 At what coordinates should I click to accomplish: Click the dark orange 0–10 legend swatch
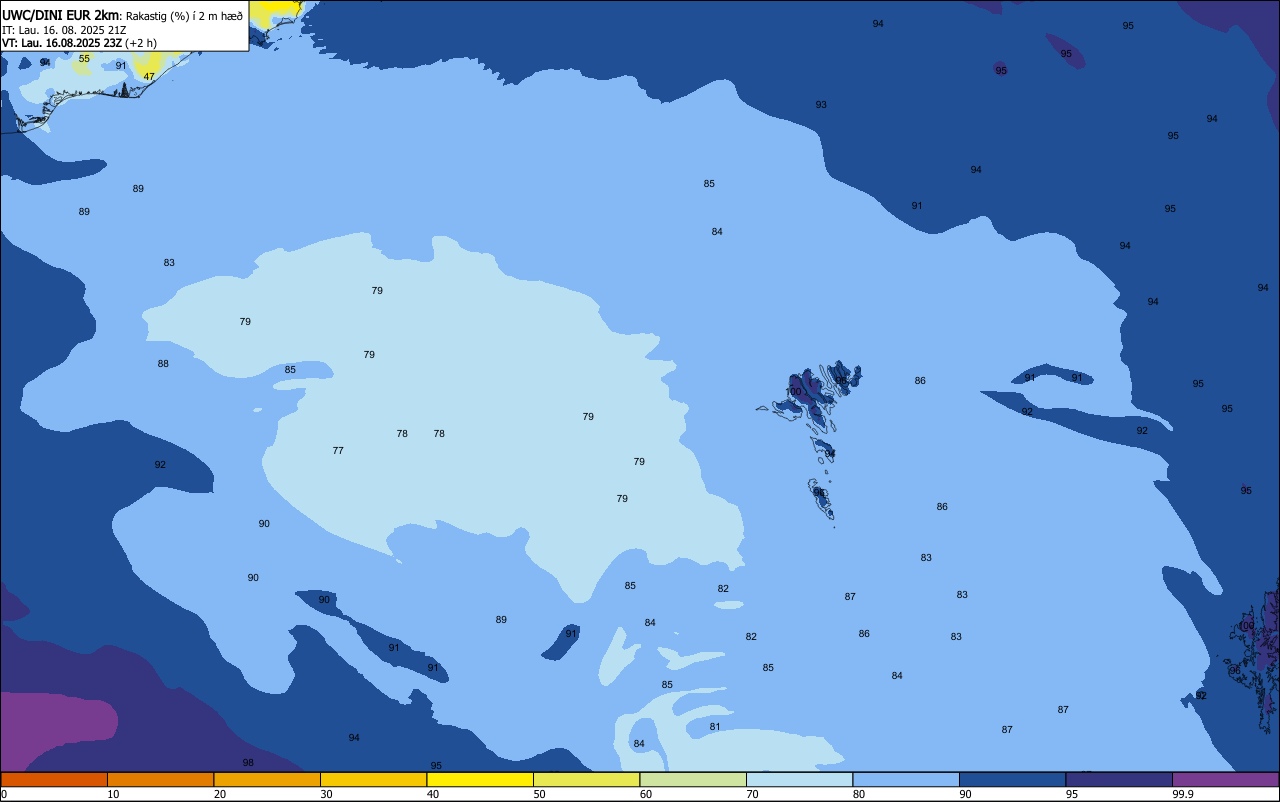[x=54, y=779]
